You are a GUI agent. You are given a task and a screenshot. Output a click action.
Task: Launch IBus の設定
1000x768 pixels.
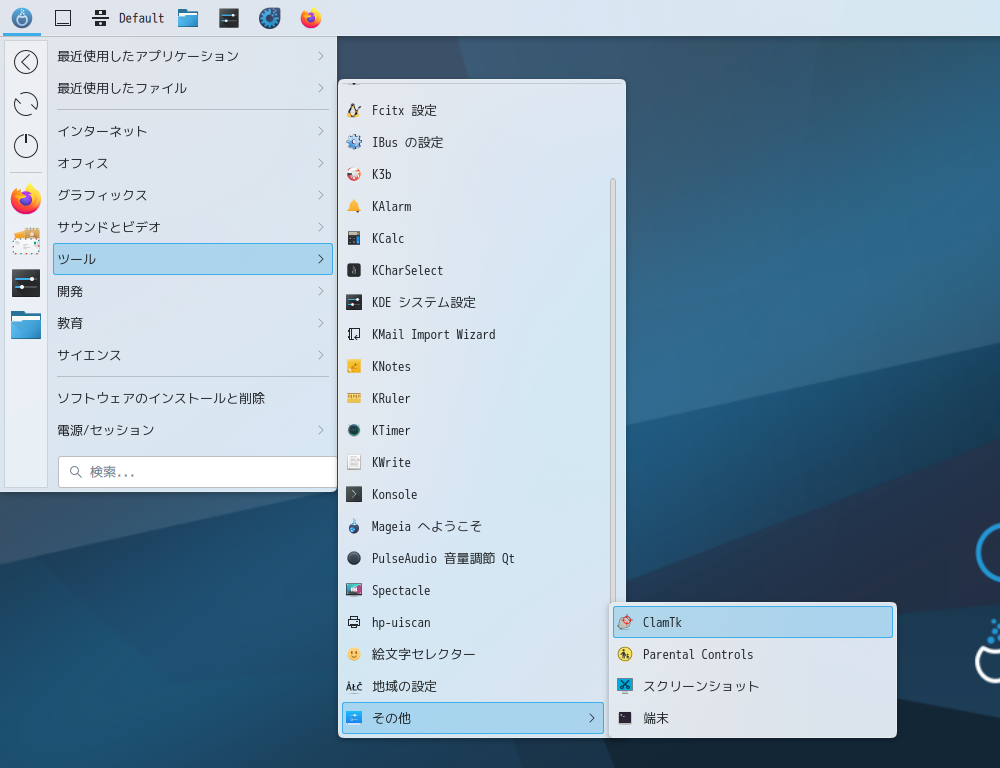point(473,142)
